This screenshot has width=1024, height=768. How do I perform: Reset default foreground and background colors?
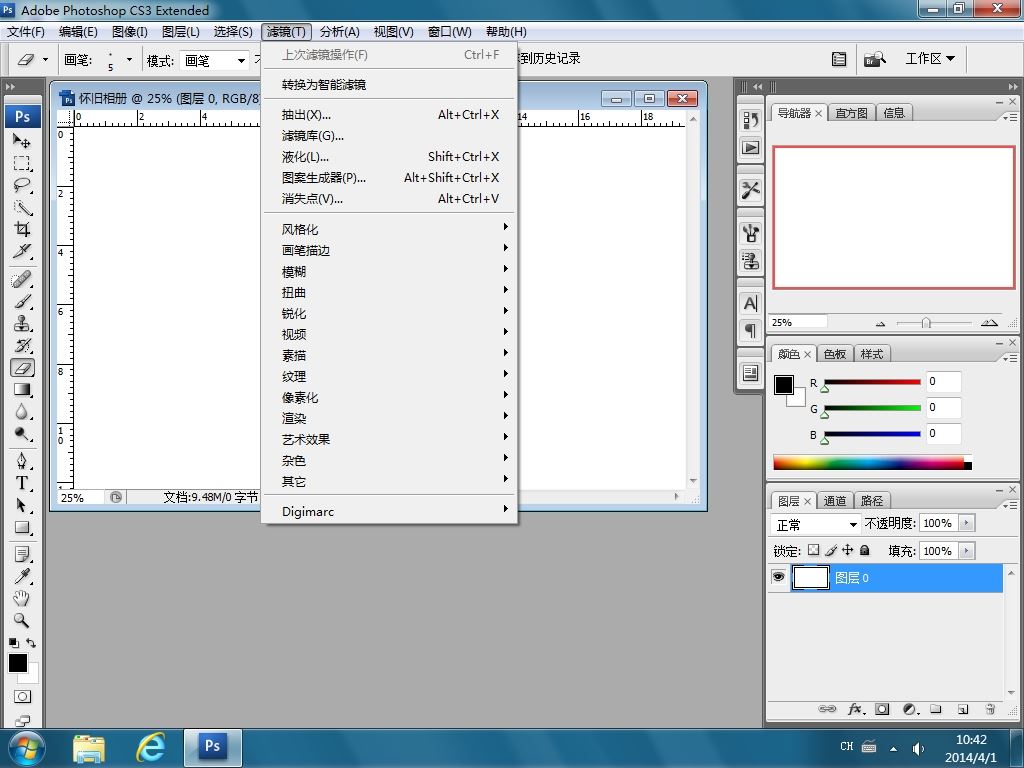pyautogui.click(x=14, y=643)
